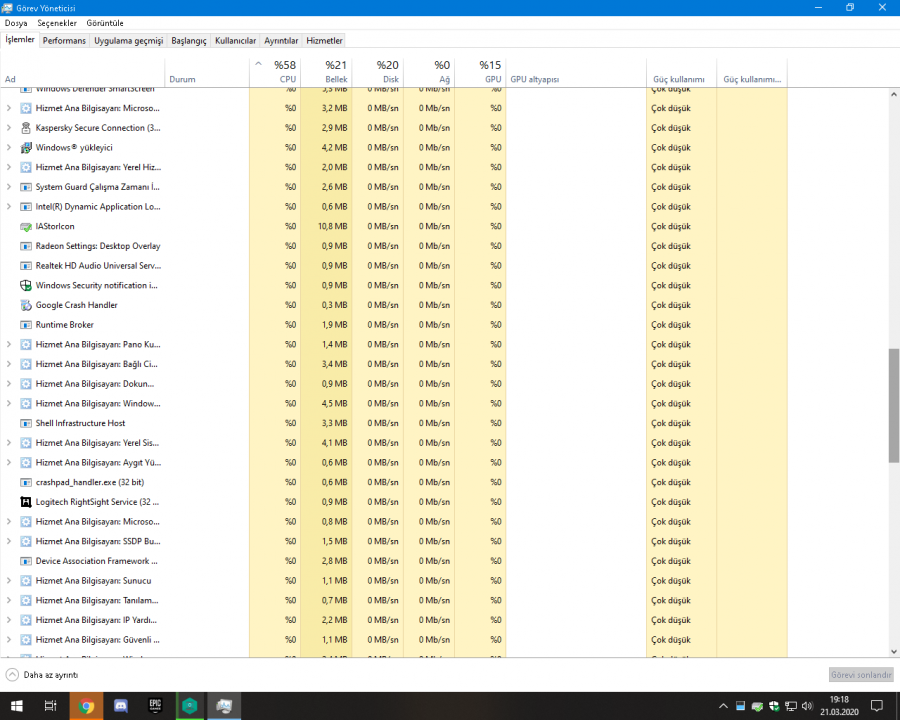Click the Görevi sonlandır button
The height and width of the screenshot is (720, 900).
click(861, 675)
